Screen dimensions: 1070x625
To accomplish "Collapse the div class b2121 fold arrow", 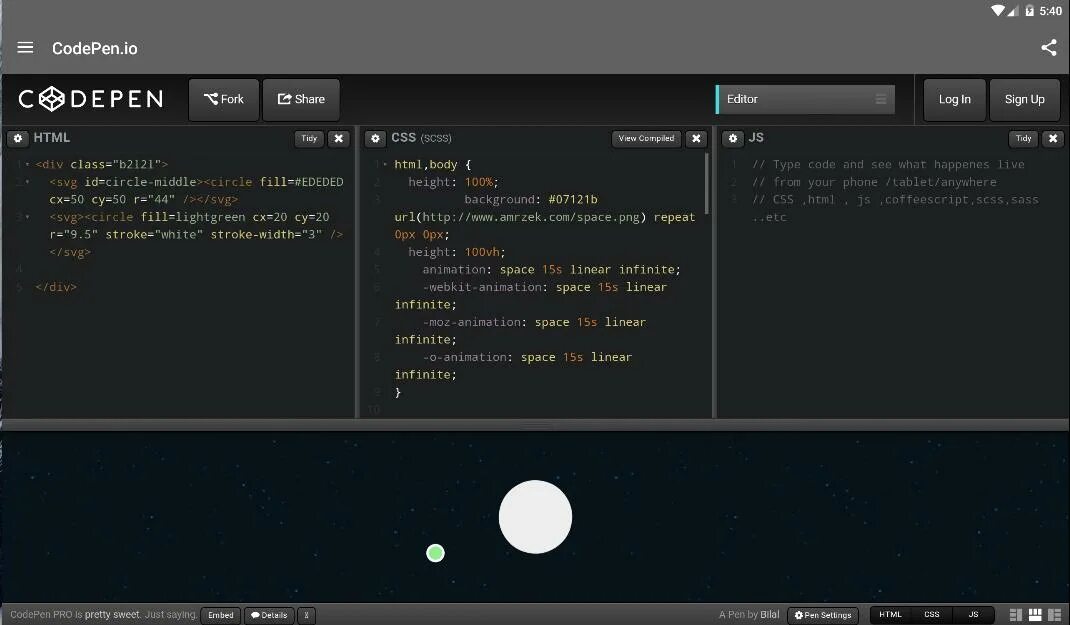I will (x=27, y=164).
